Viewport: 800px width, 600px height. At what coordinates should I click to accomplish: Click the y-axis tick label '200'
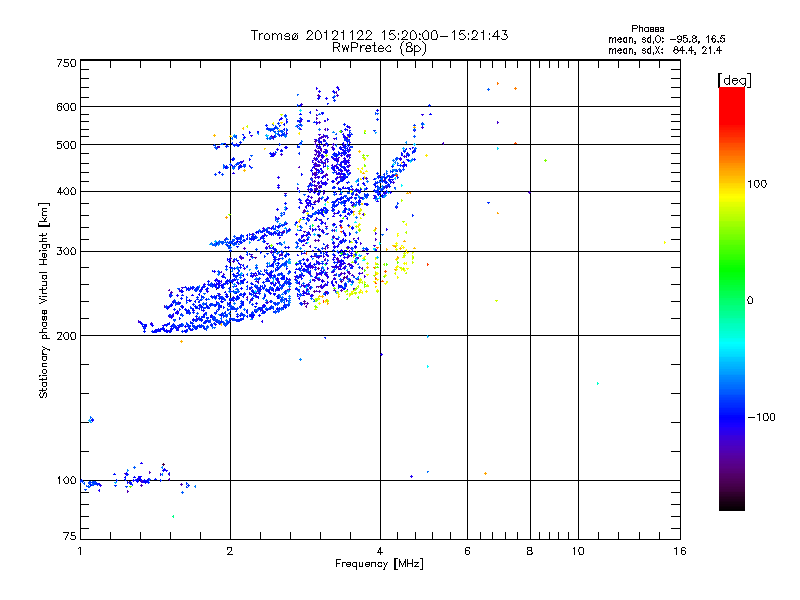[x=66, y=336]
